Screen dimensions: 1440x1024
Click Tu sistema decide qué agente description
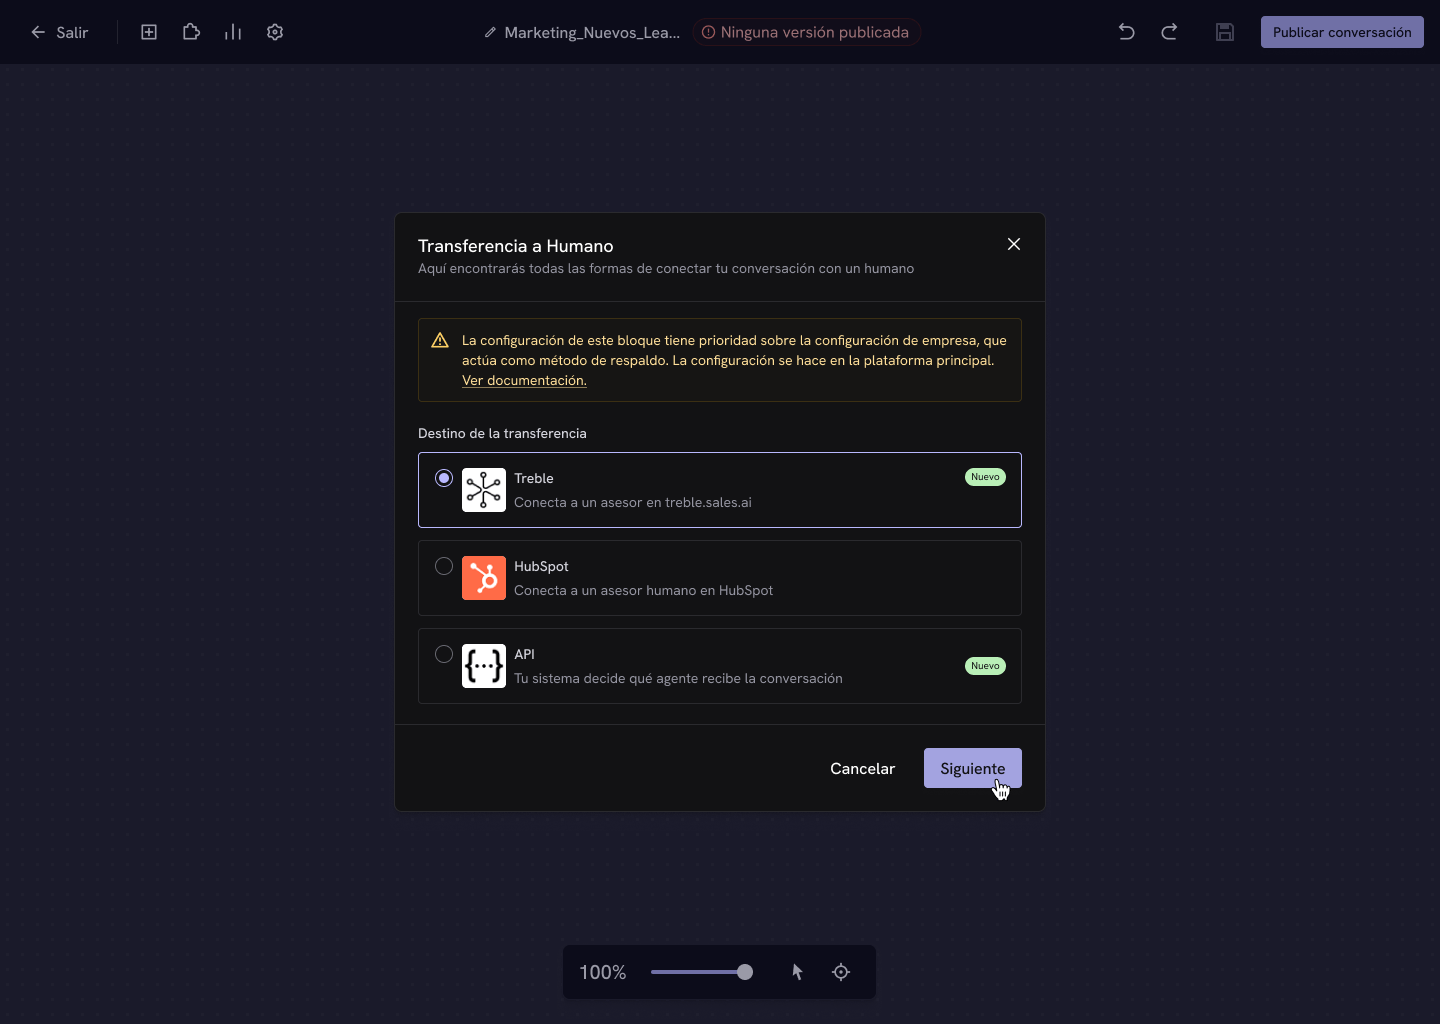[678, 678]
